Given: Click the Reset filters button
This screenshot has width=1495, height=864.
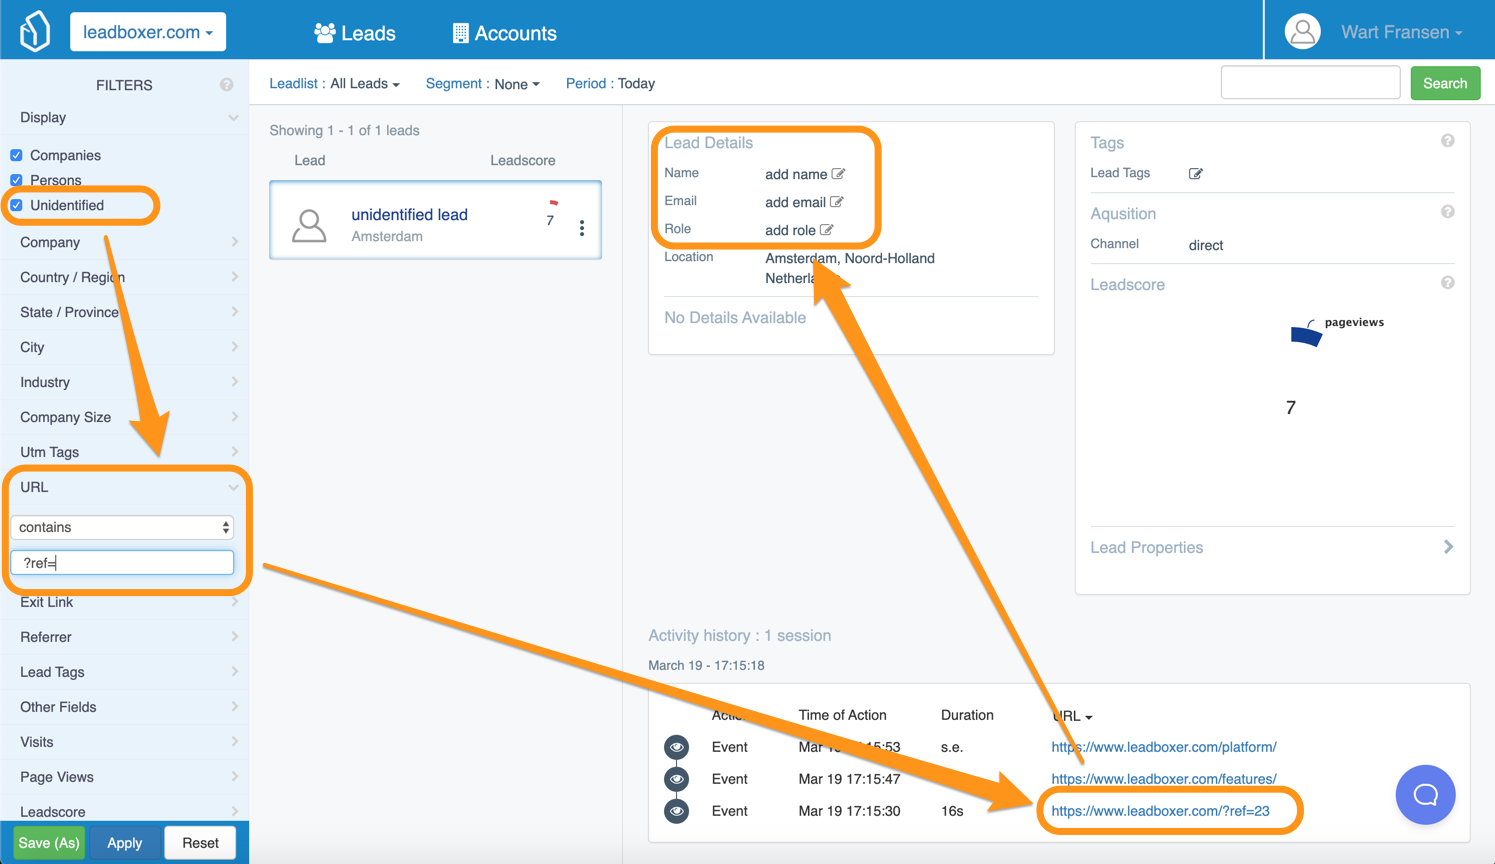Looking at the screenshot, I should (200, 843).
